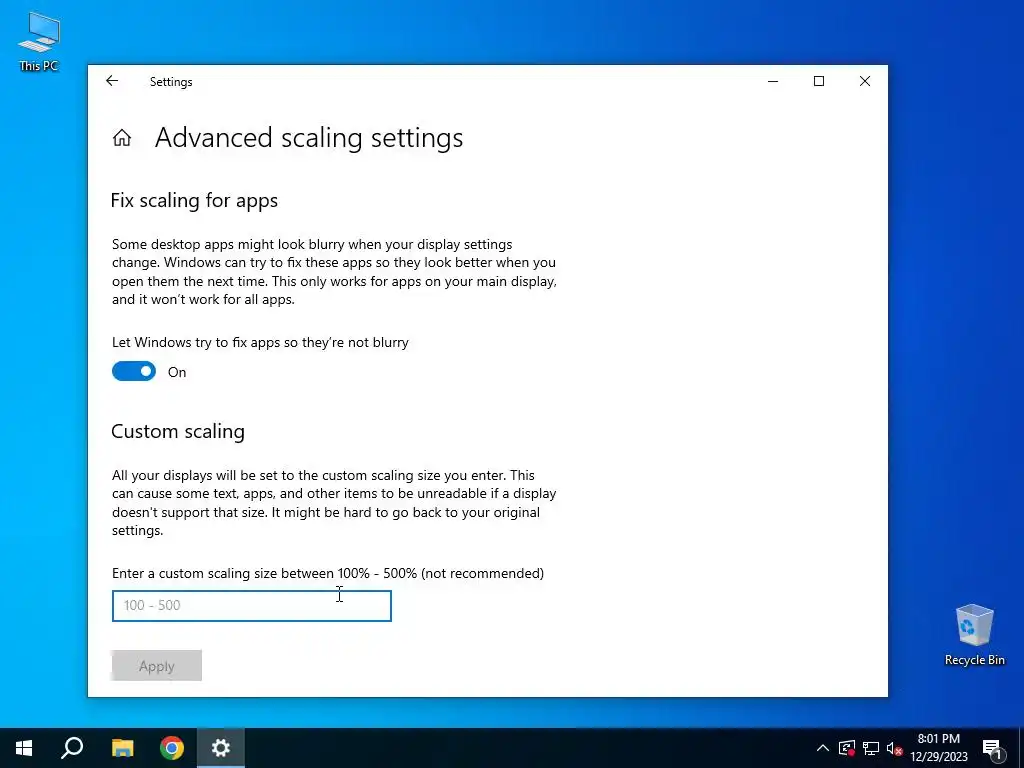
Task: Open the taskbar clock and date
Action: pos(938,748)
